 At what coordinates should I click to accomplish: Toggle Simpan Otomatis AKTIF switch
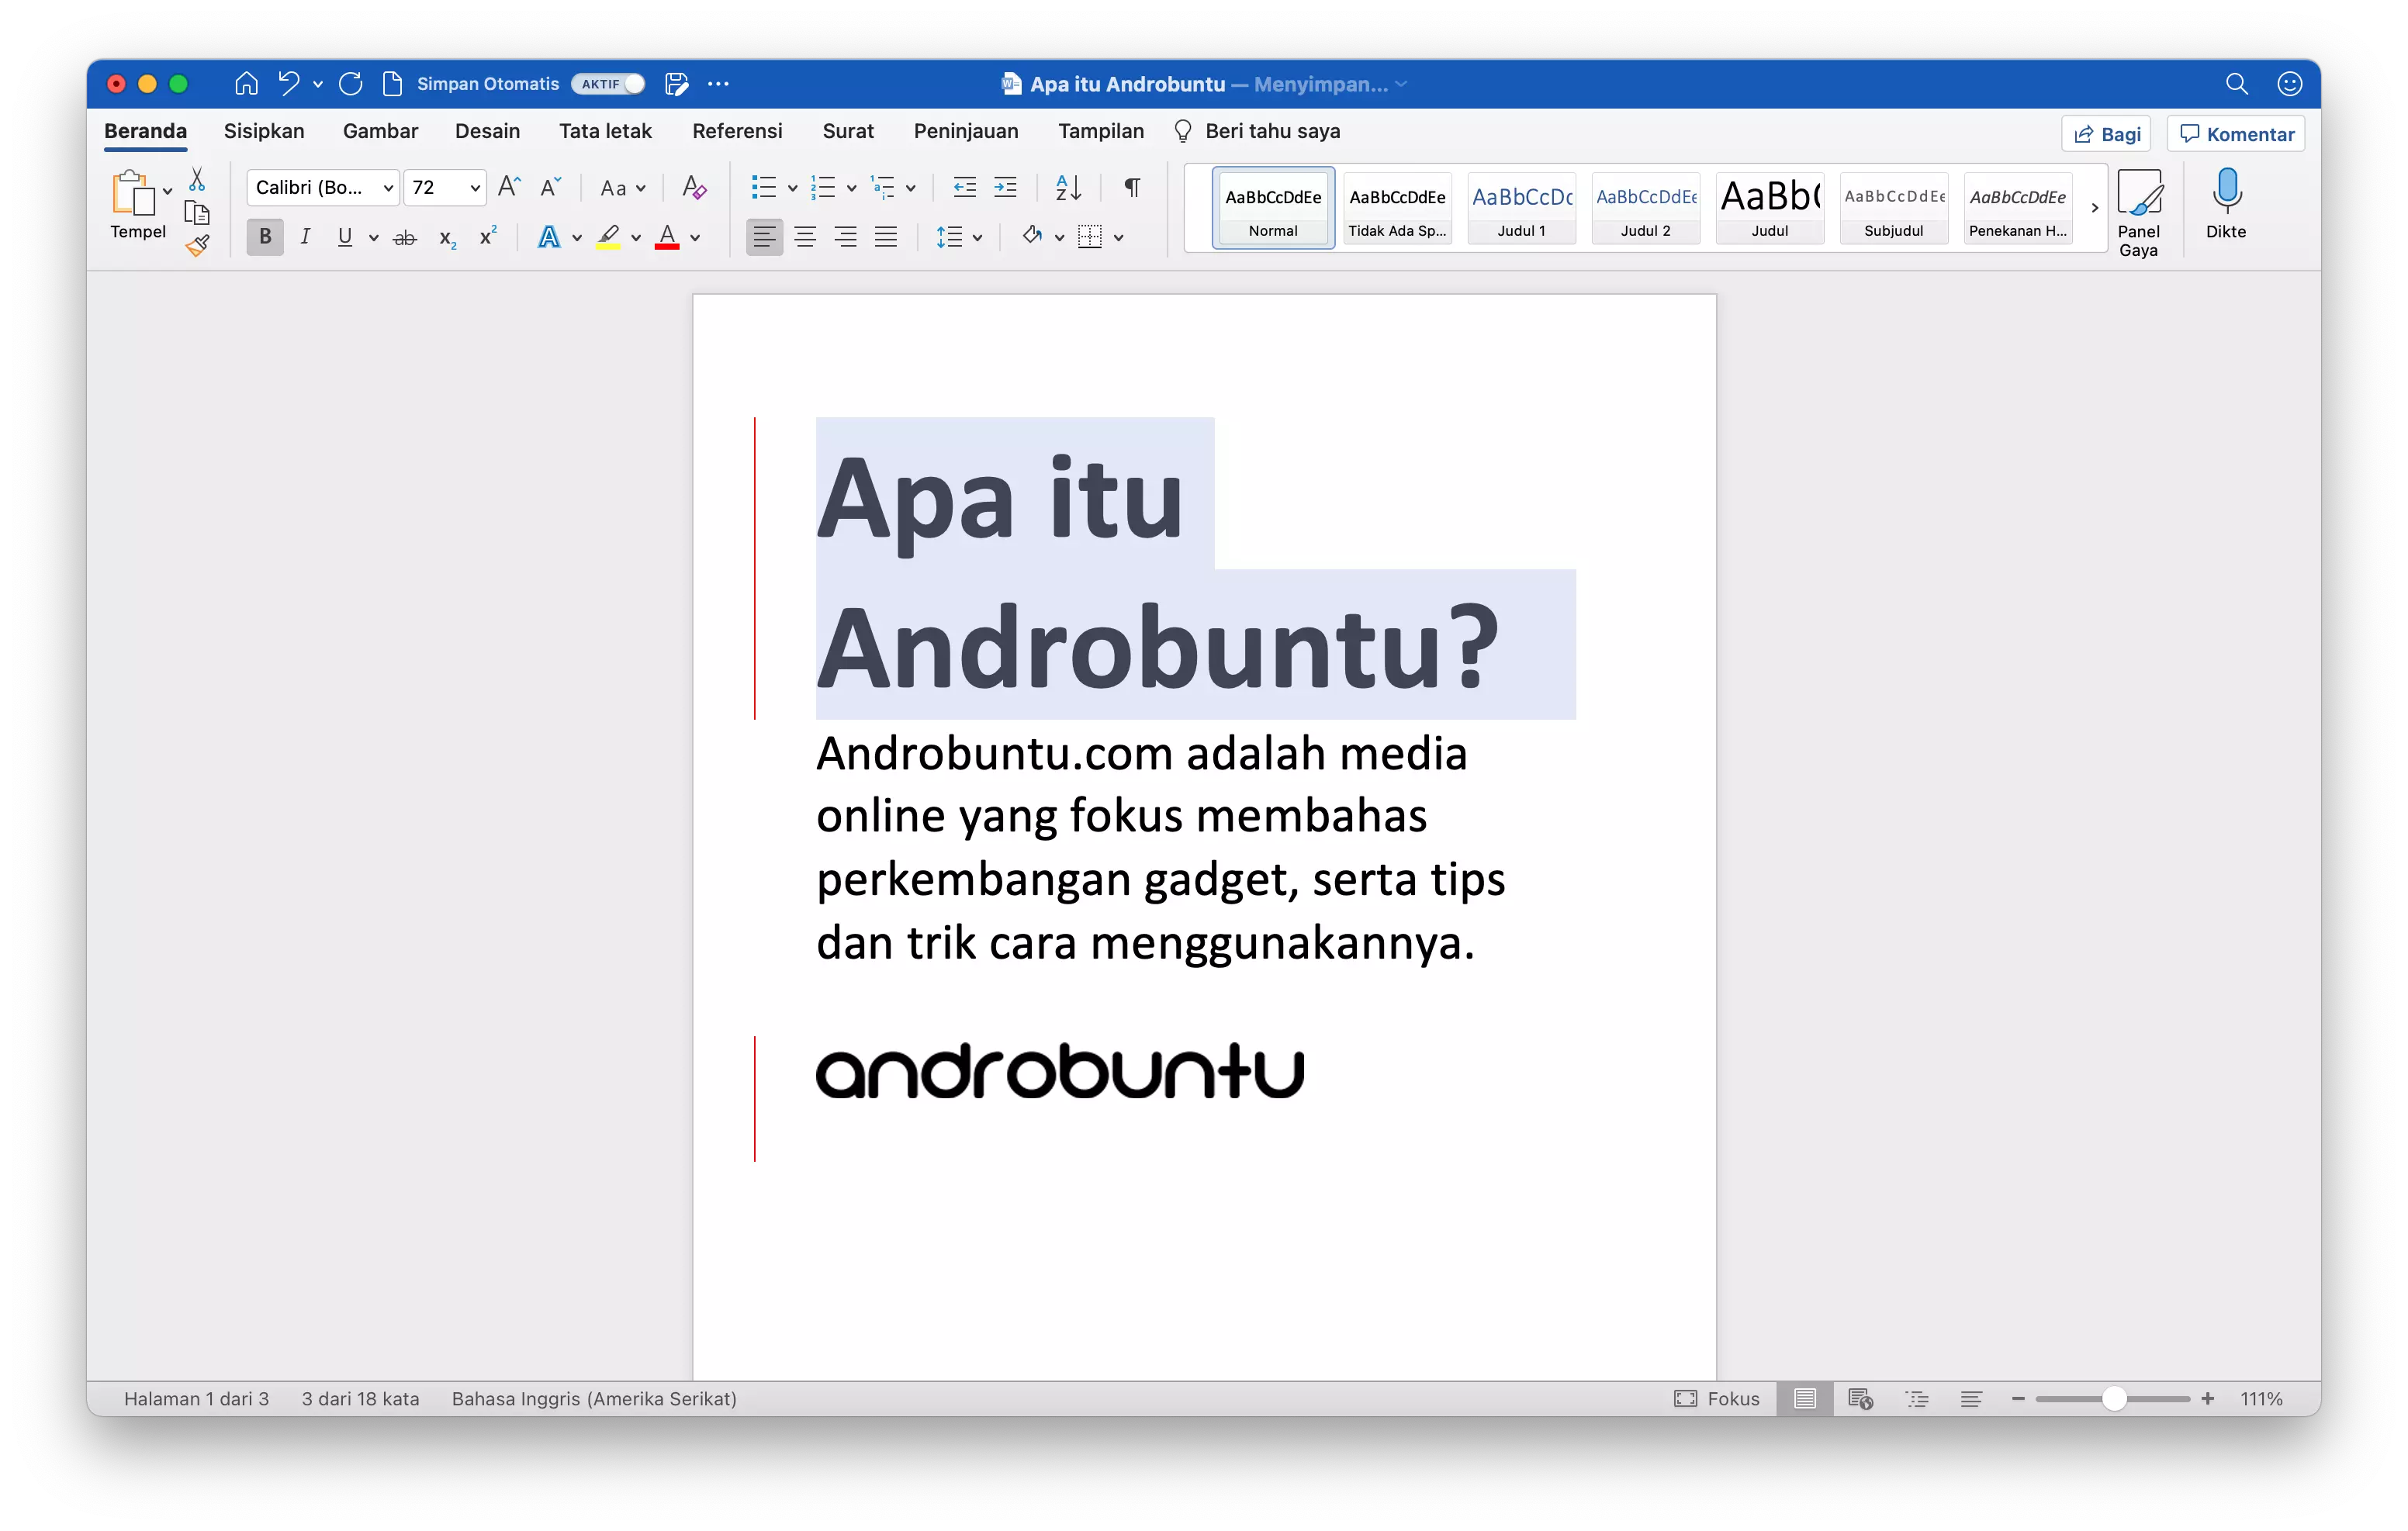[608, 84]
